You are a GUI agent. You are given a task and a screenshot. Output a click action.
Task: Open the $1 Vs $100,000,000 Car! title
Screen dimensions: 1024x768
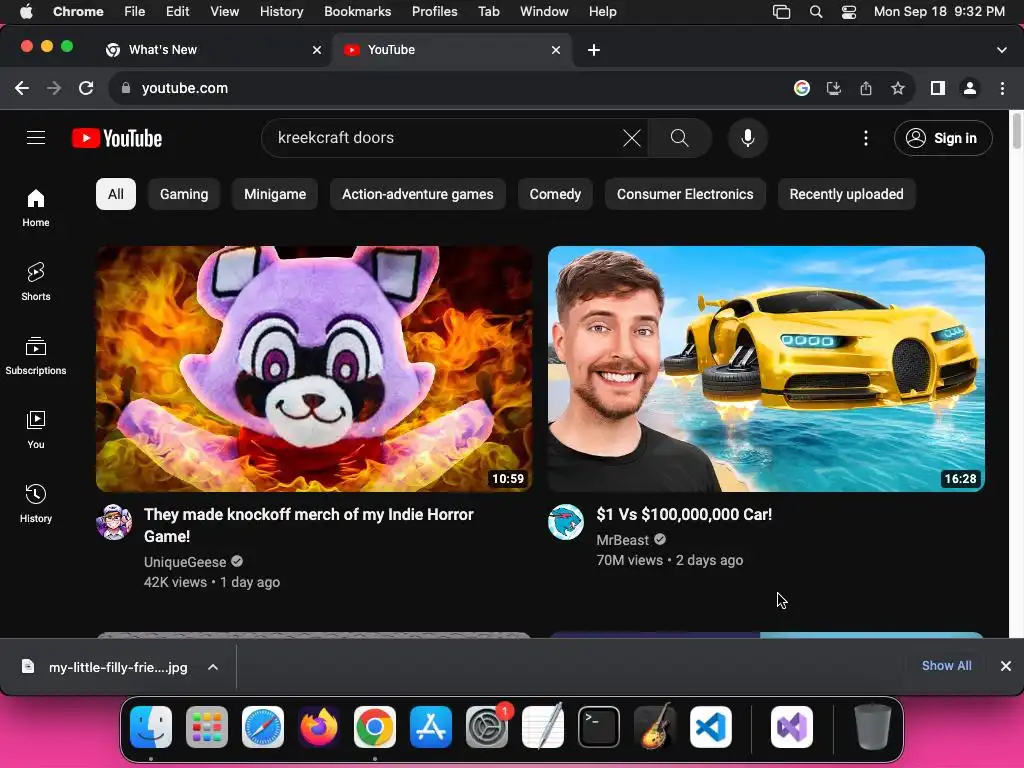pos(684,514)
